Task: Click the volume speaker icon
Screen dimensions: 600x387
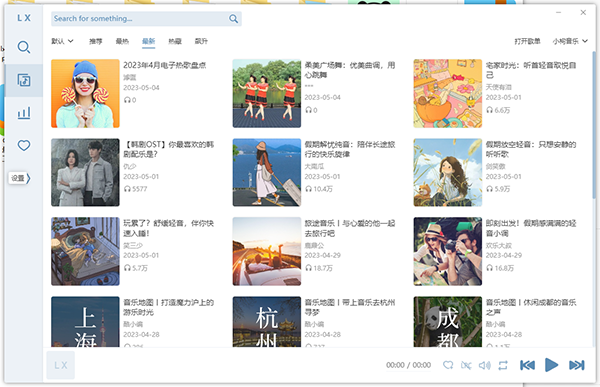Action: click(x=484, y=365)
